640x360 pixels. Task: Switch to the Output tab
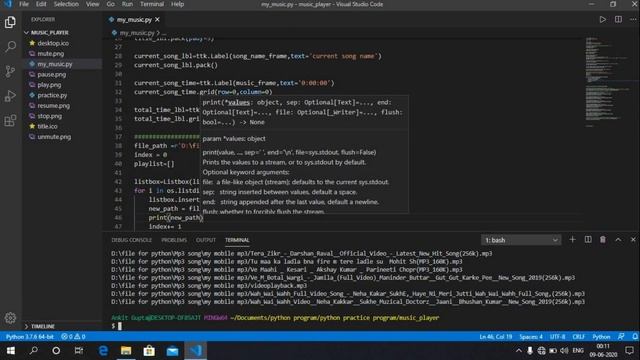tap(206, 240)
